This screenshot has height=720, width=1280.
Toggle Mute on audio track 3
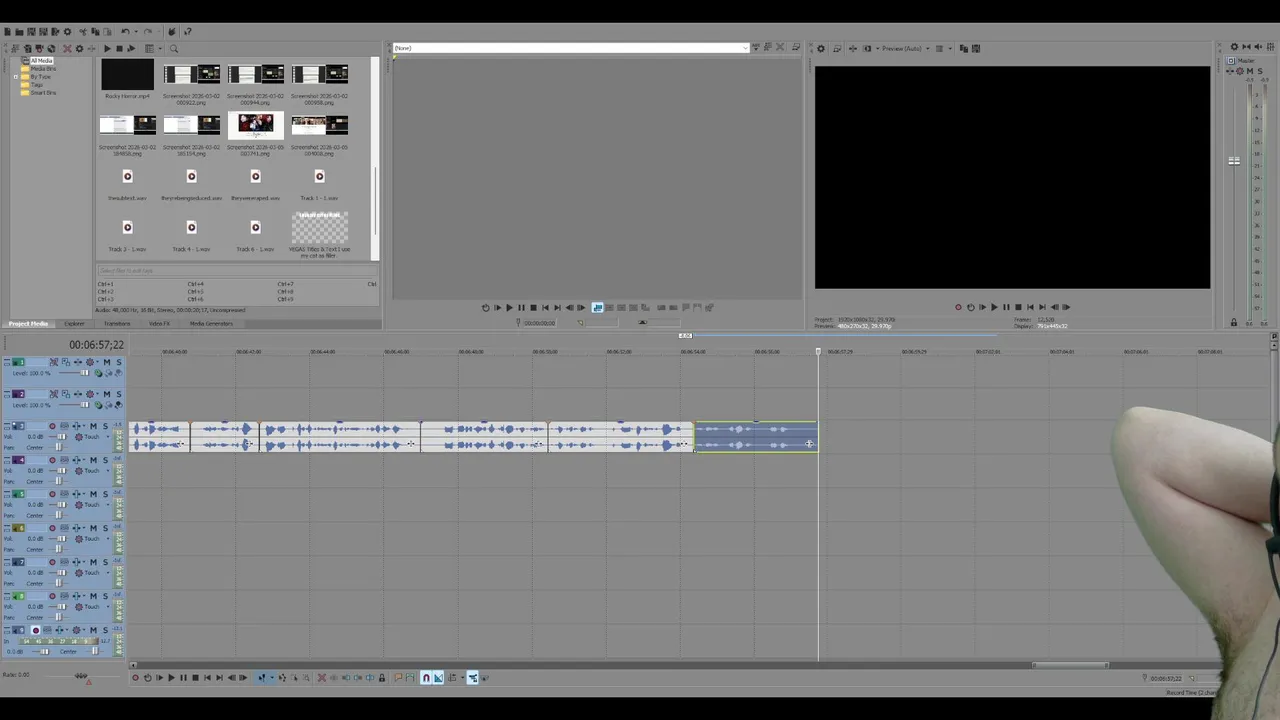tap(93, 426)
